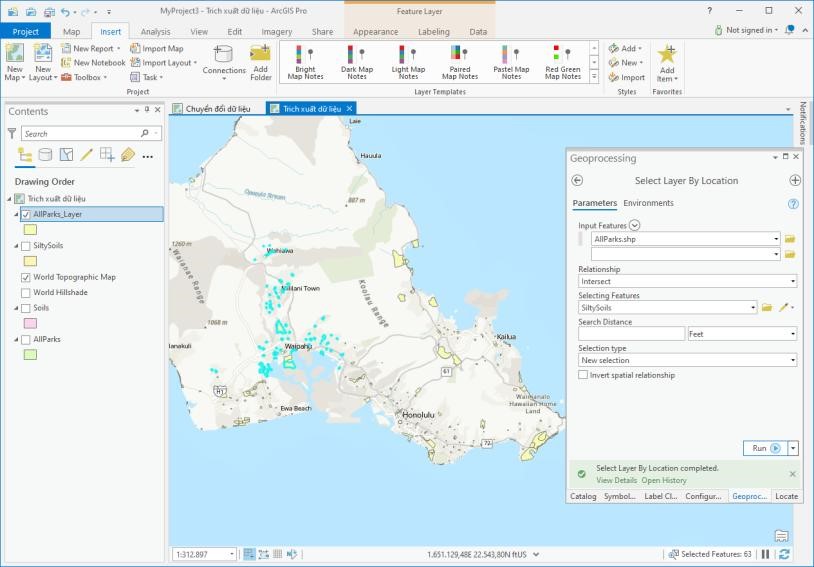The height and width of the screenshot is (567, 814).
Task: Open Selection type dropdown
Action: (793, 360)
